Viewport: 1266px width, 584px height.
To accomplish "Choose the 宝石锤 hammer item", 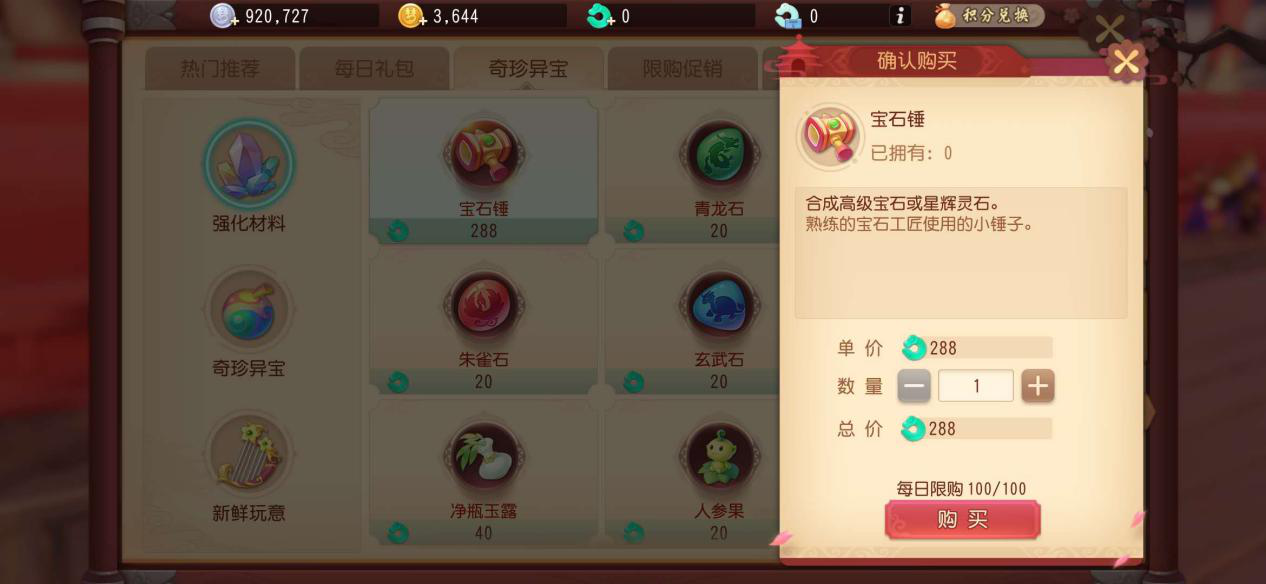I will click(x=484, y=171).
